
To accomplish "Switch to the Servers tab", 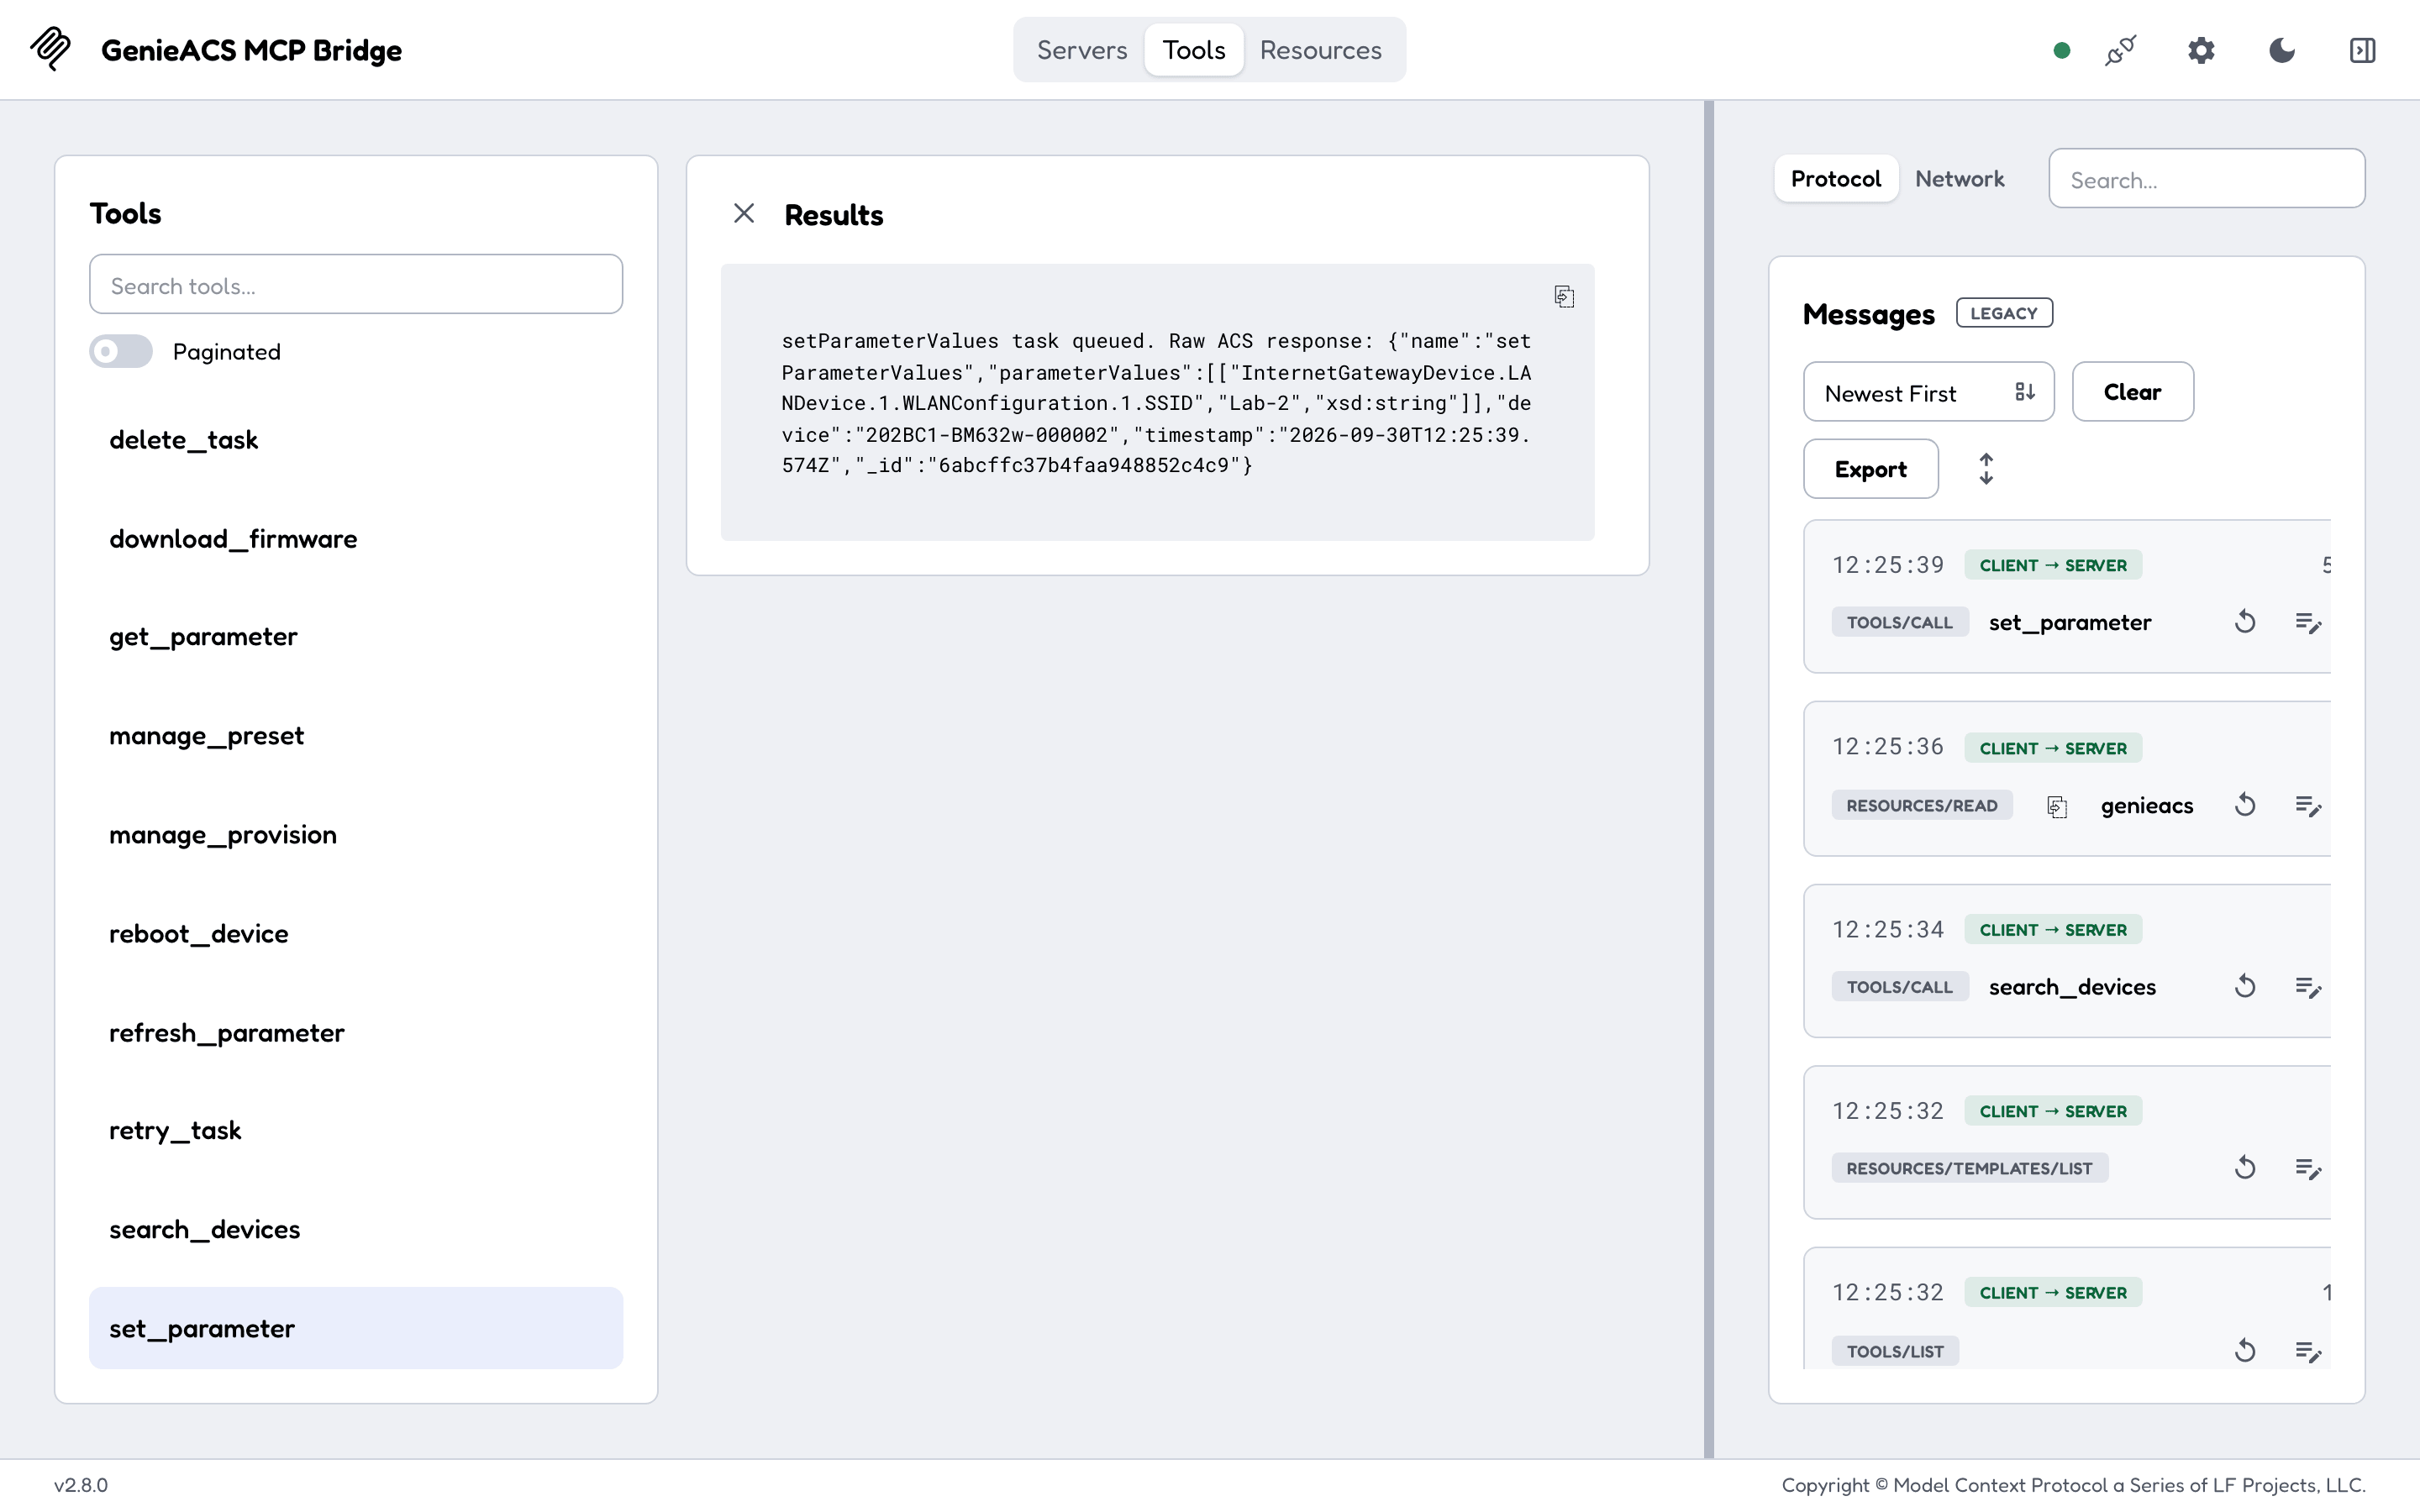I will tap(1081, 50).
